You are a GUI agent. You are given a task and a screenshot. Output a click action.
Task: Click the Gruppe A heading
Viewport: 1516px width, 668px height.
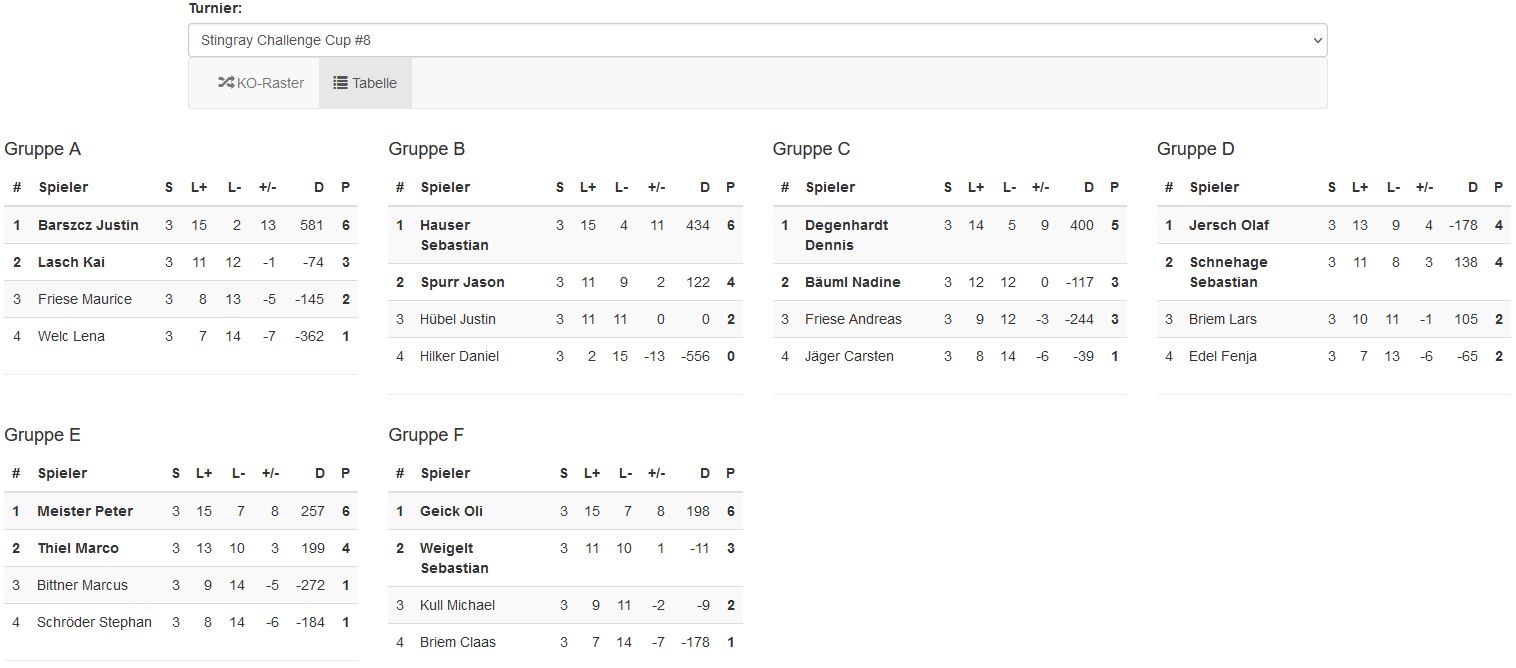(x=43, y=149)
